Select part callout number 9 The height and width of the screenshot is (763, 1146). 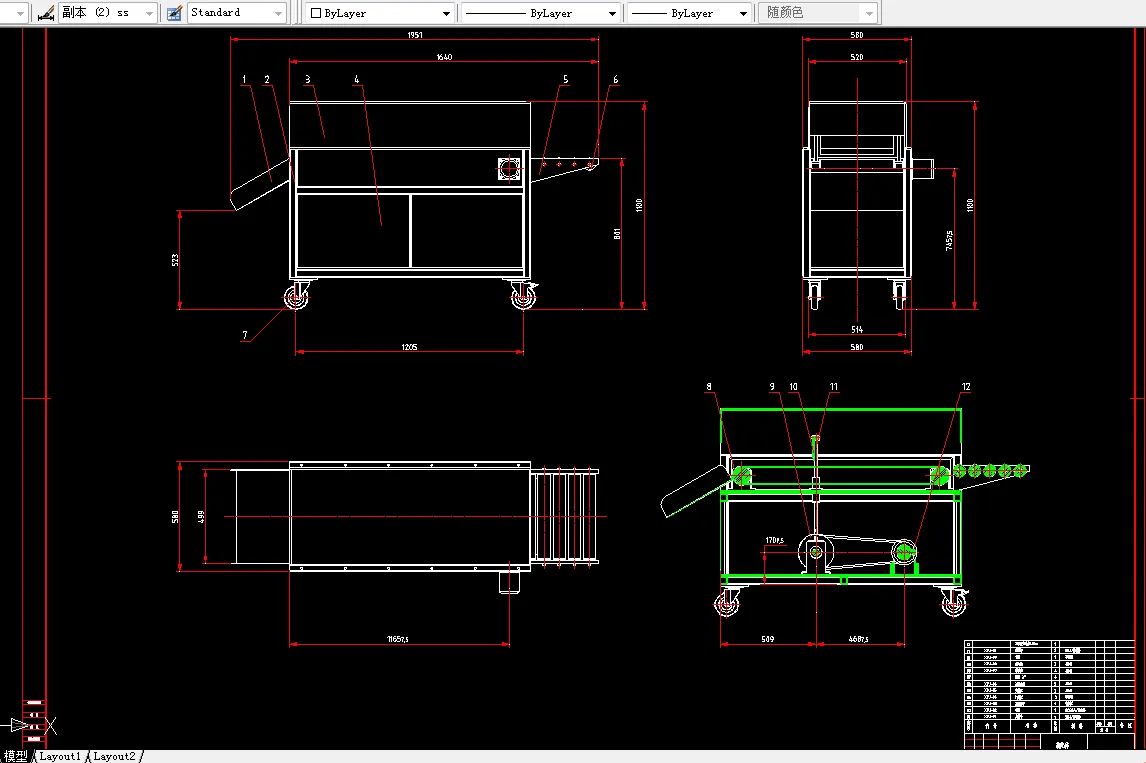click(772, 387)
